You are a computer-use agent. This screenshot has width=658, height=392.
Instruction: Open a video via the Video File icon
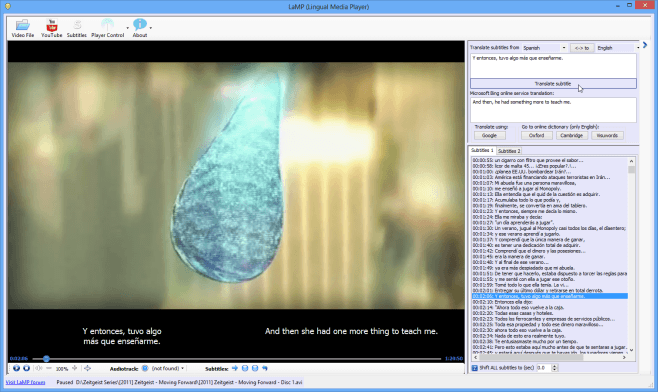pos(23,28)
